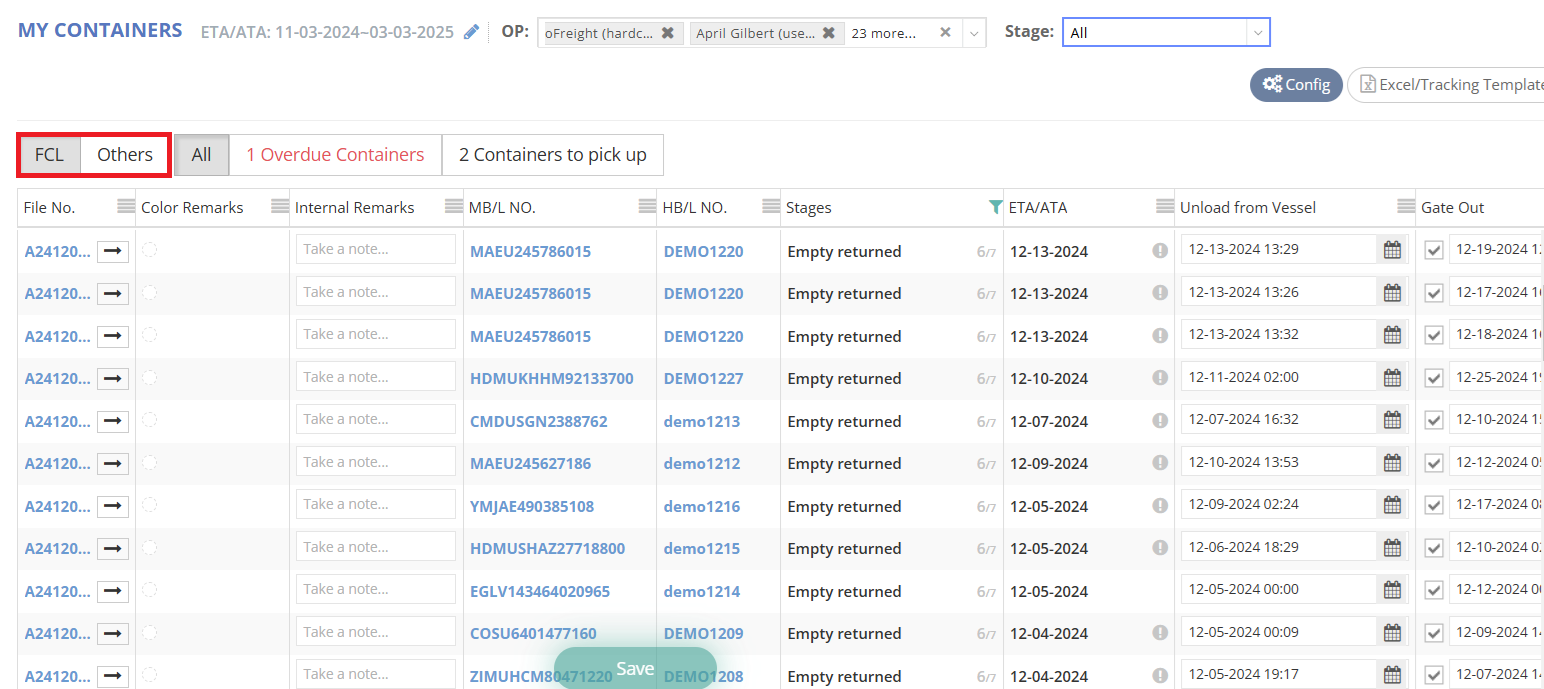1544x689 pixels.
Task: Remove the oFreight operator tag
Action: click(667, 33)
